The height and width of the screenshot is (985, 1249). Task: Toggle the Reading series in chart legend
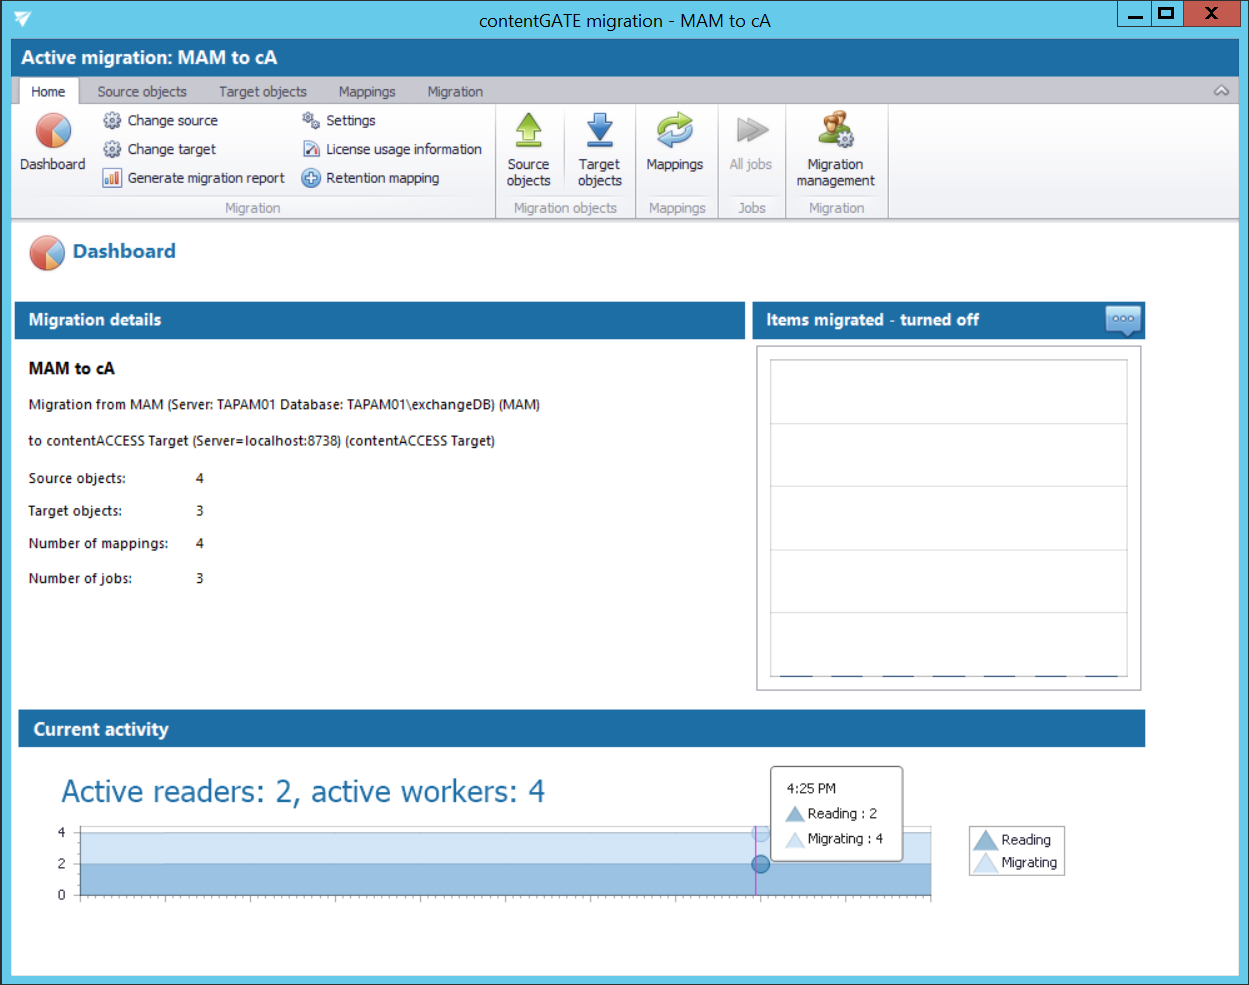point(1015,840)
